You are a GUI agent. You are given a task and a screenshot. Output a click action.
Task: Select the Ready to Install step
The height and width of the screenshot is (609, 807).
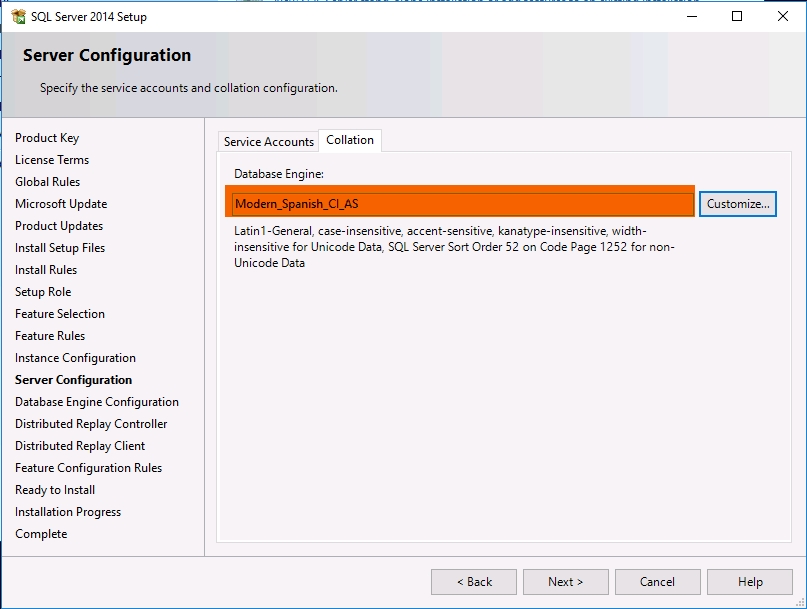click(x=55, y=490)
